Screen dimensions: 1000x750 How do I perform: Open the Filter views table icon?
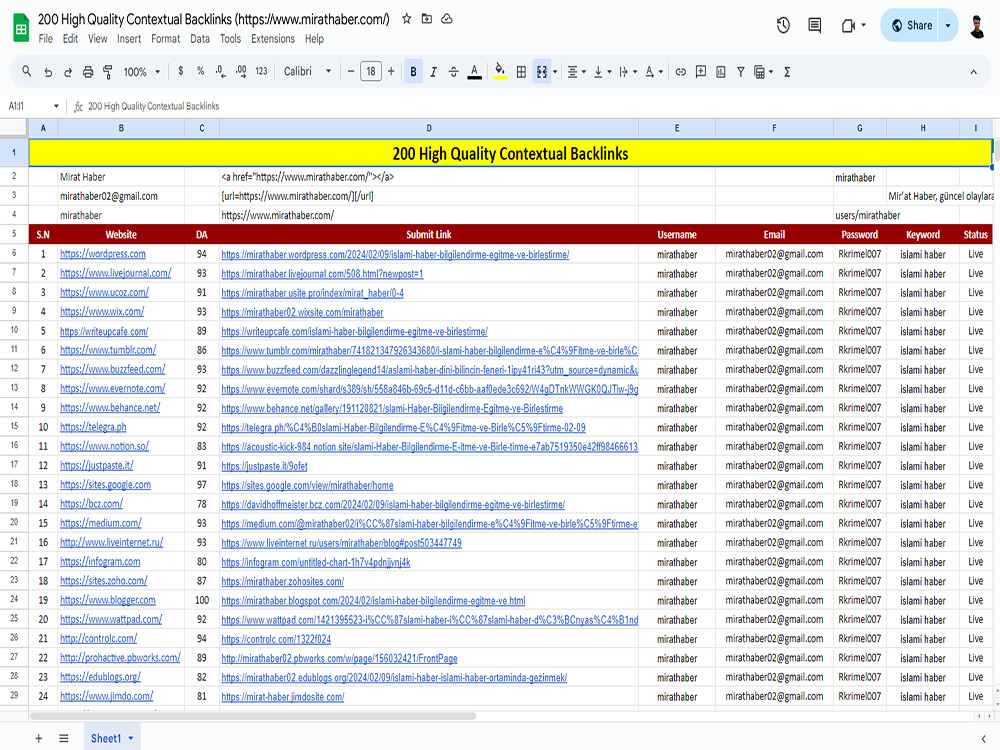[x=763, y=72]
